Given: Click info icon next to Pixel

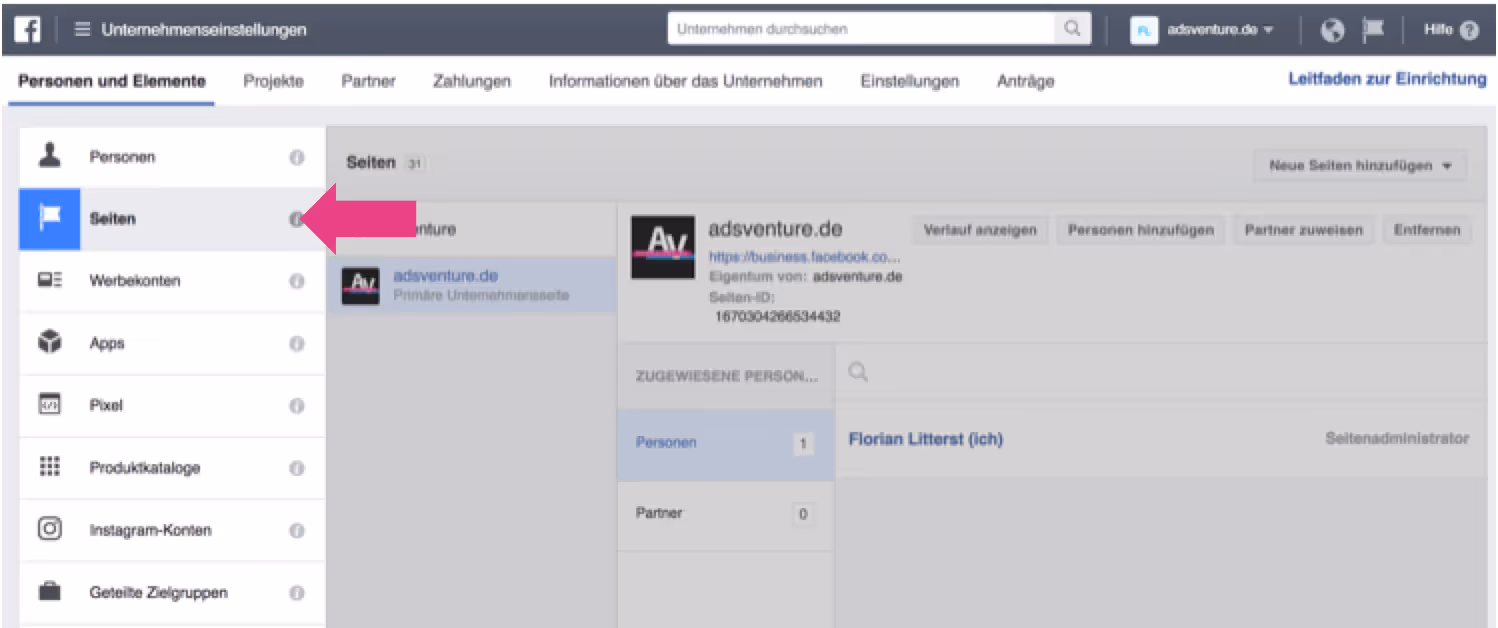Looking at the screenshot, I should point(297,406).
